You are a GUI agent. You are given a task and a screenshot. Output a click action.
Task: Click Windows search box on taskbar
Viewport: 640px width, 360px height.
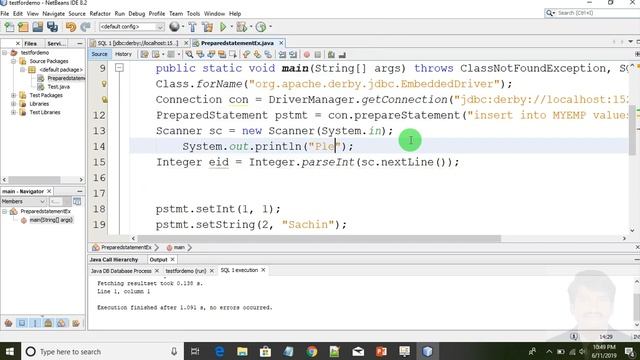tap(102, 351)
